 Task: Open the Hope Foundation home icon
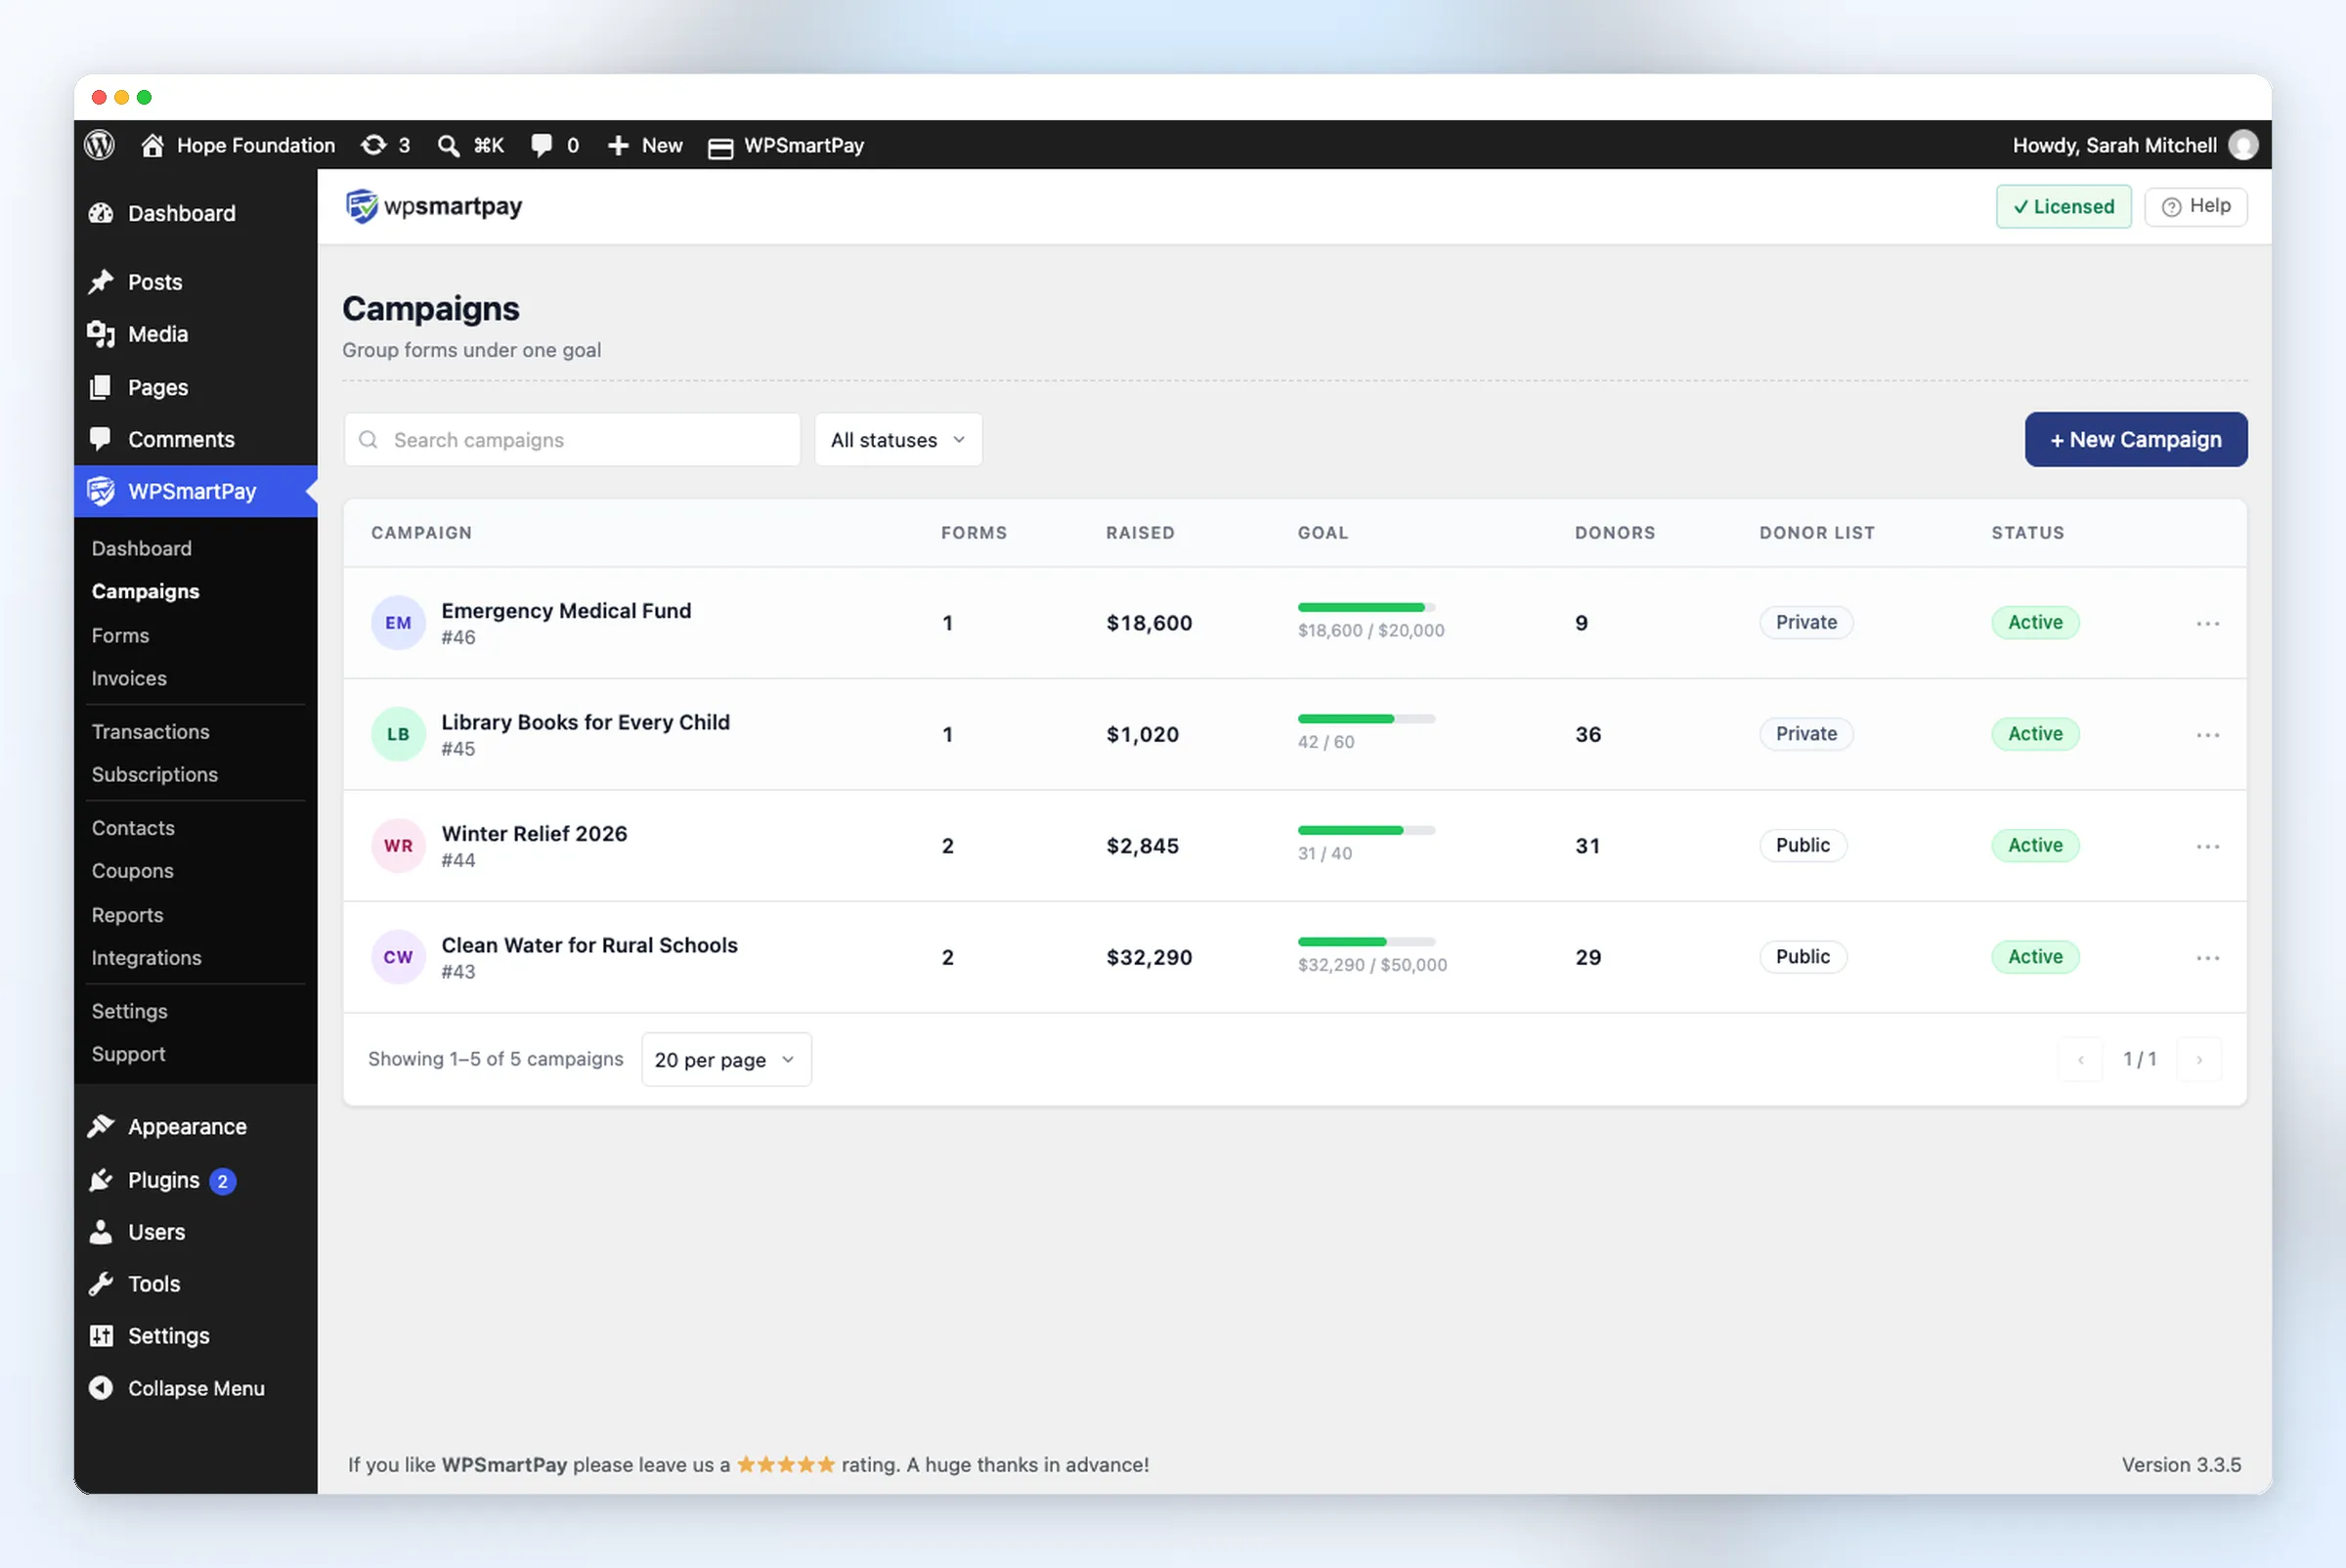click(152, 145)
